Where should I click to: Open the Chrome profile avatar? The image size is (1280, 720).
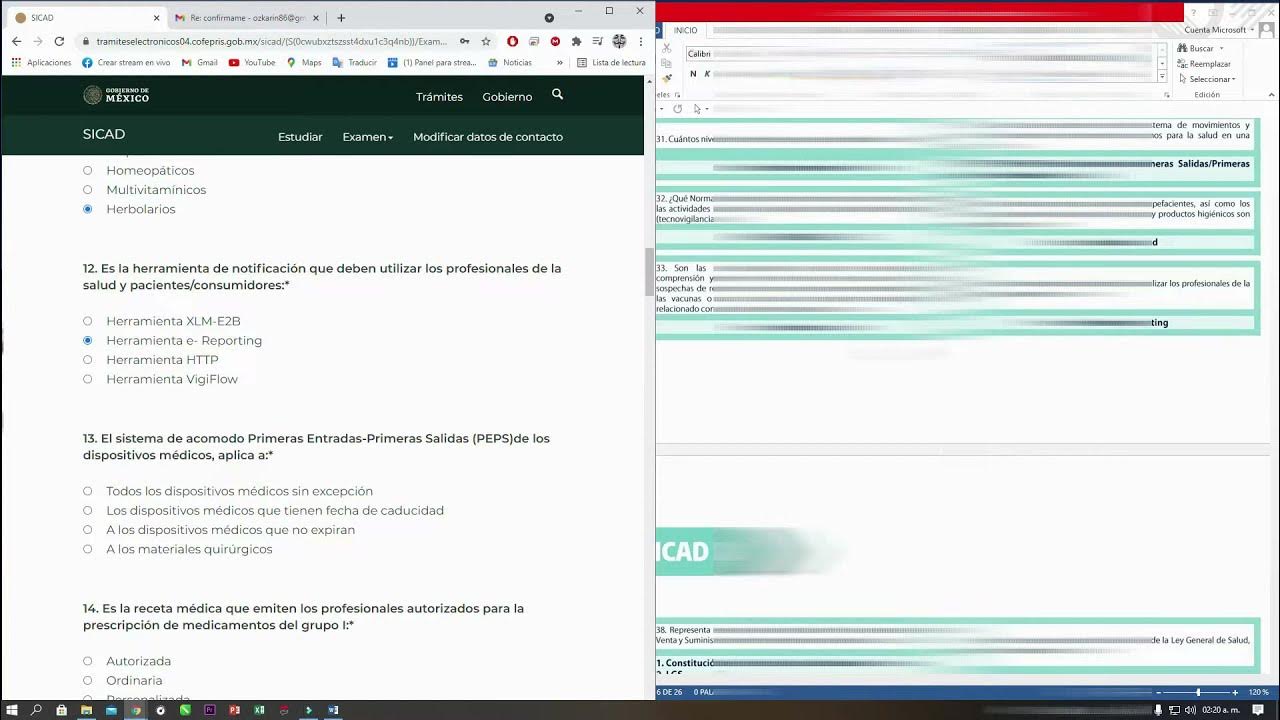[619, 41]
